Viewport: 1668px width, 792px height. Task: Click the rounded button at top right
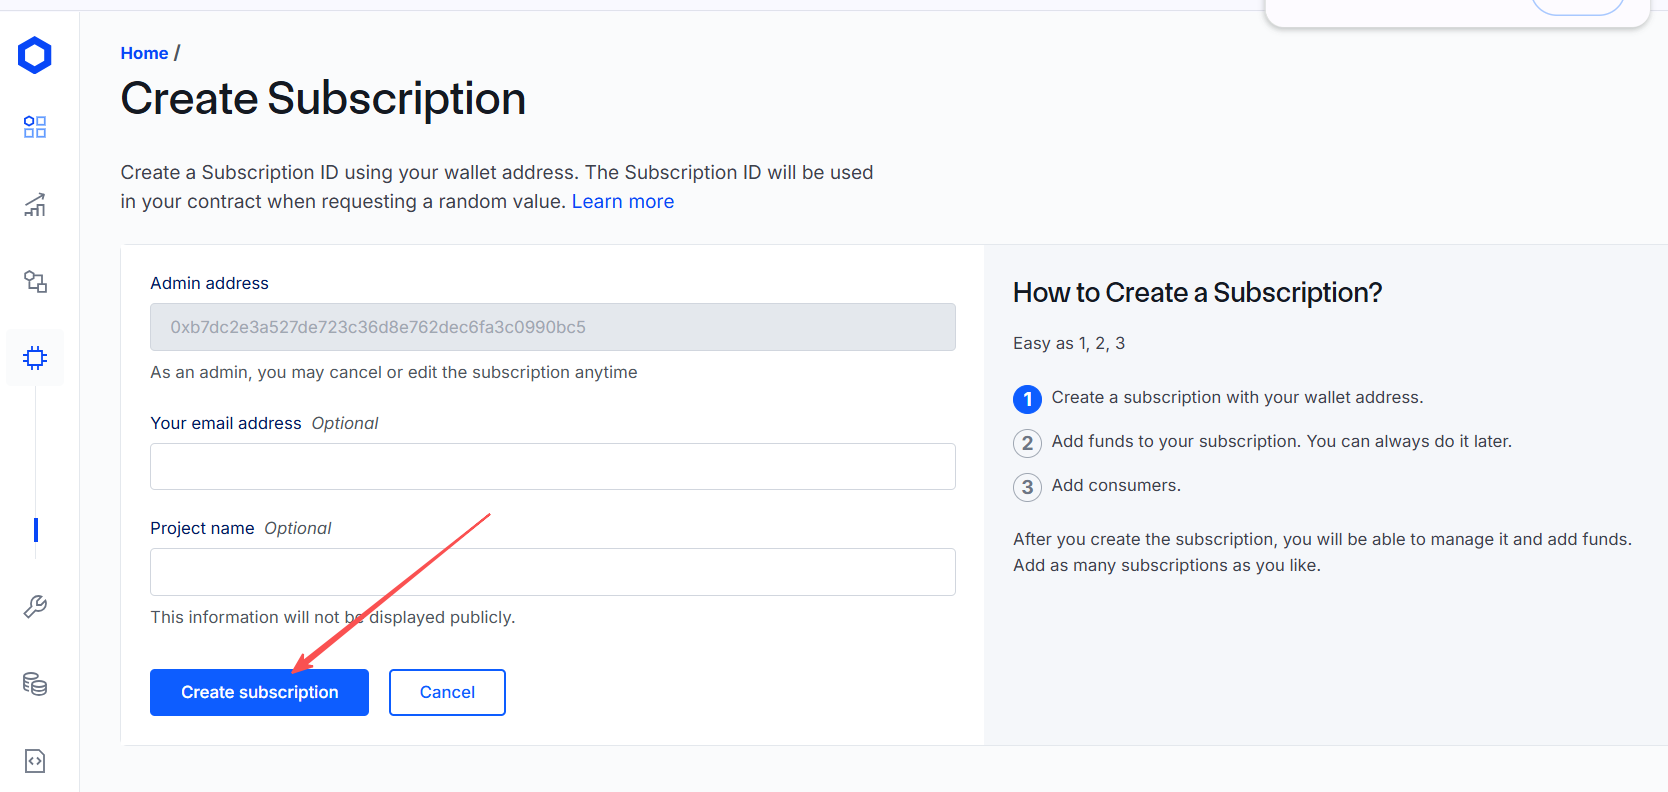pyautogui.click(x=1578, y=6)
